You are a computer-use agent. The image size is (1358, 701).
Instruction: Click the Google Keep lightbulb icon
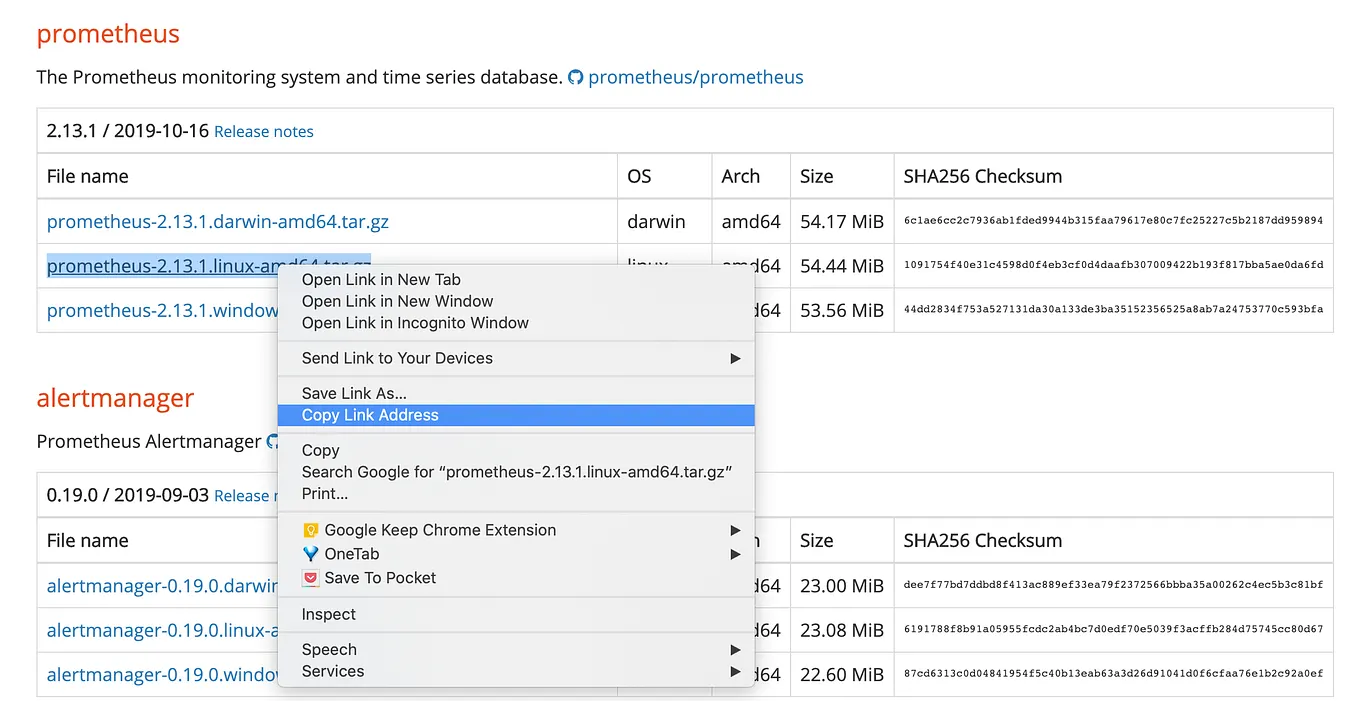(311, 530)
